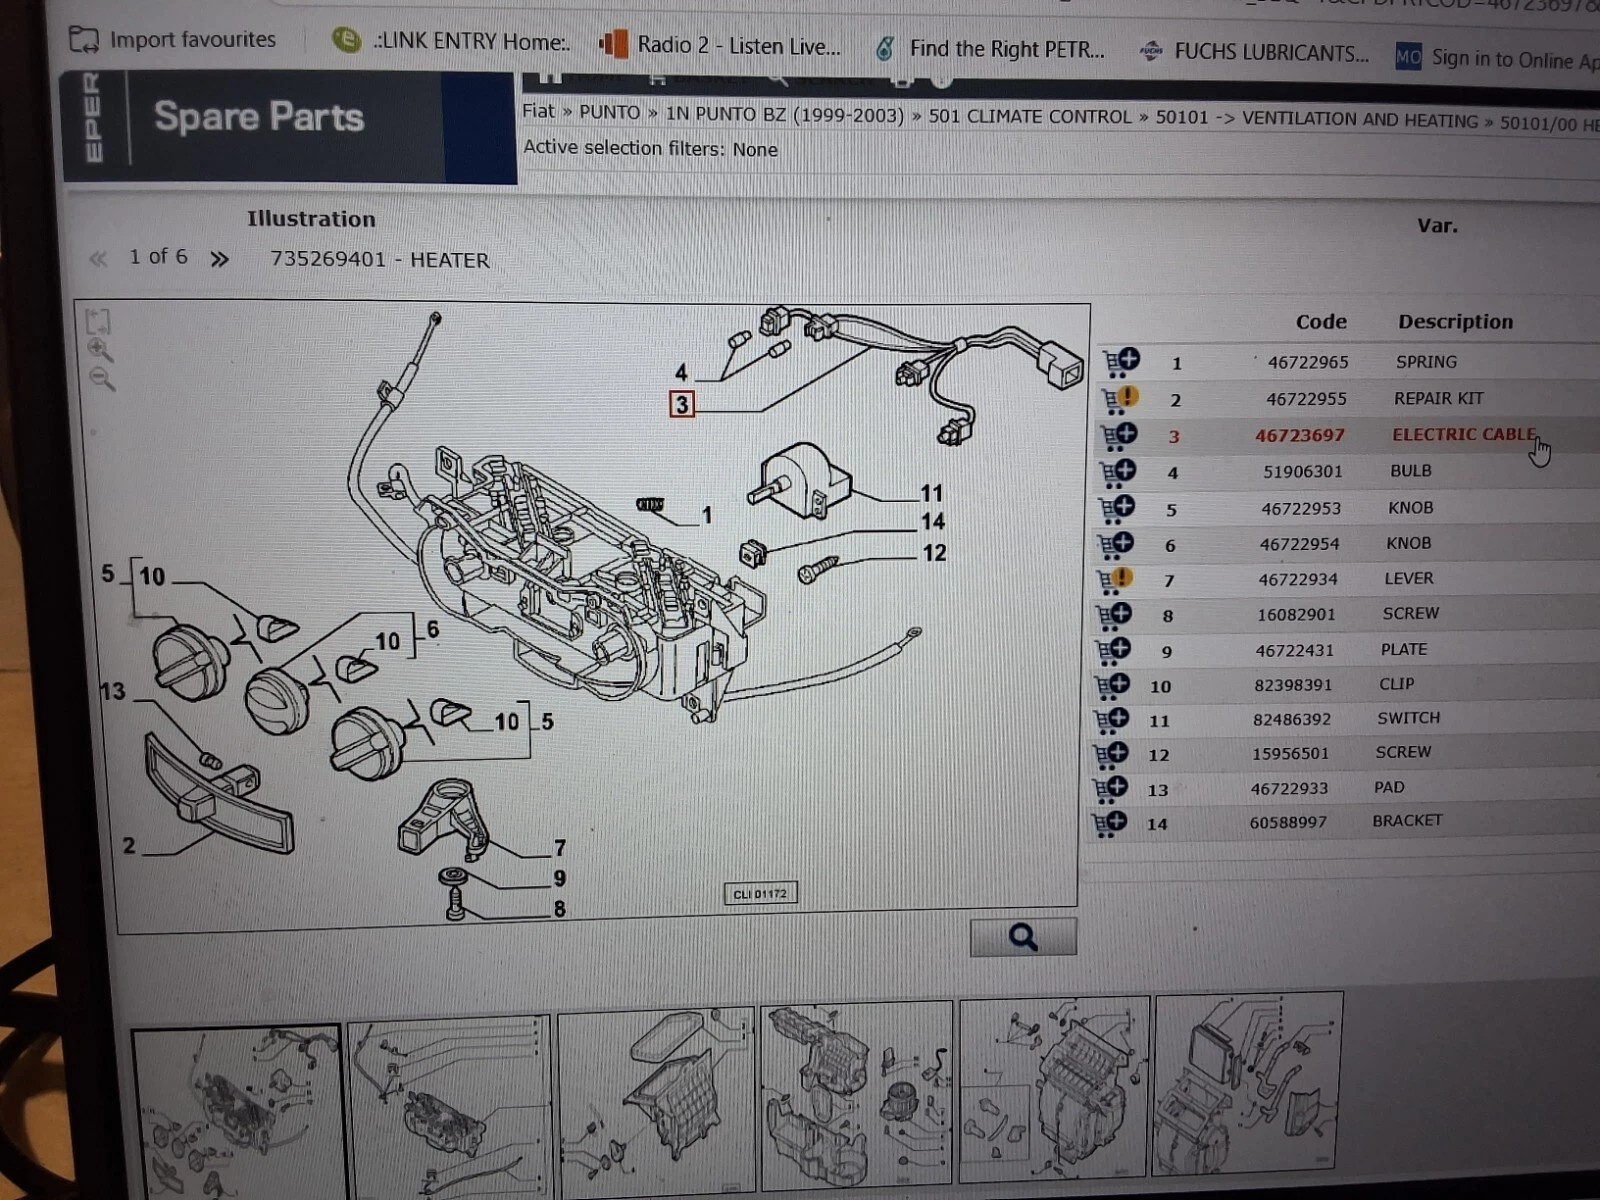The height and width of the screenshot is (1200, 1600).
Task: Open LINK ENTRY Home bookmark
Action: [452, 42]
